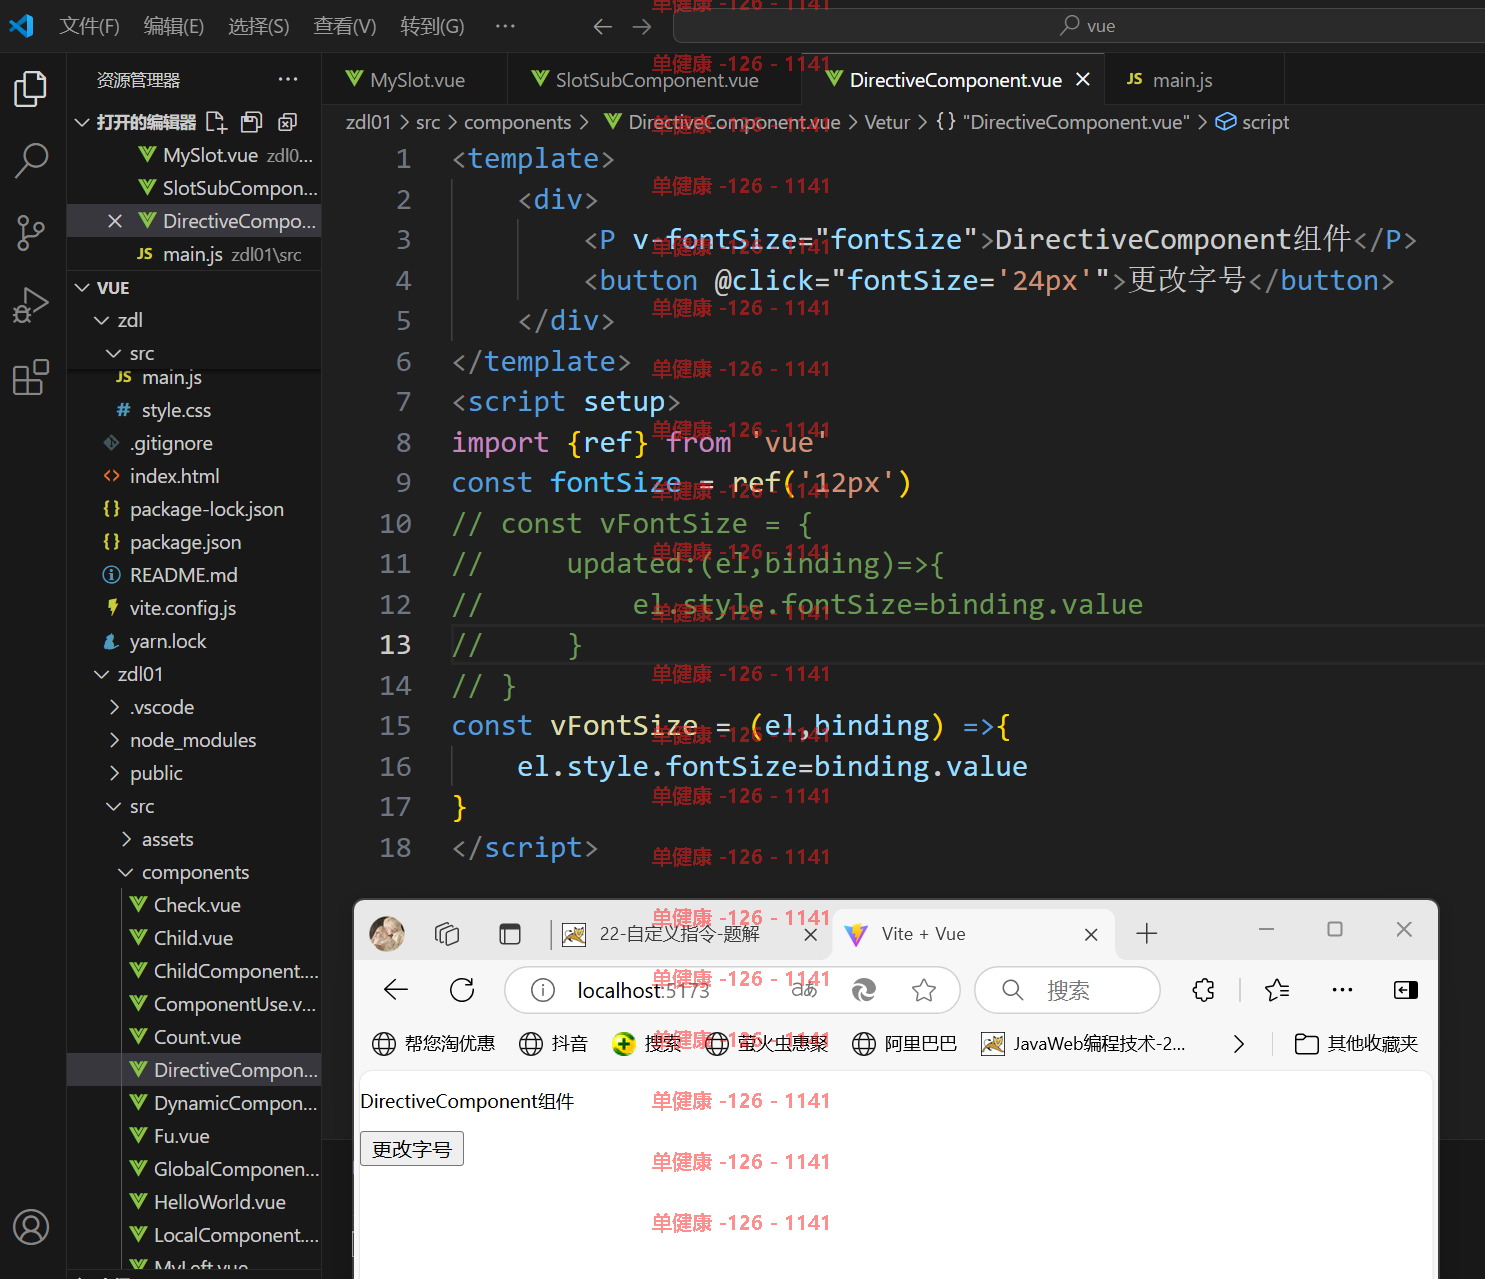Expand the .vscode folder
Image resolution: width=1485 pixels, height=1279 pixels.
[x=114, y=707]
